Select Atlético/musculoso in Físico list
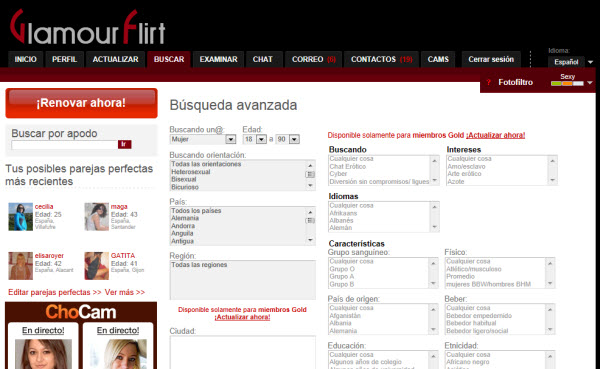 pyautogui.click(x=474, y=269)
